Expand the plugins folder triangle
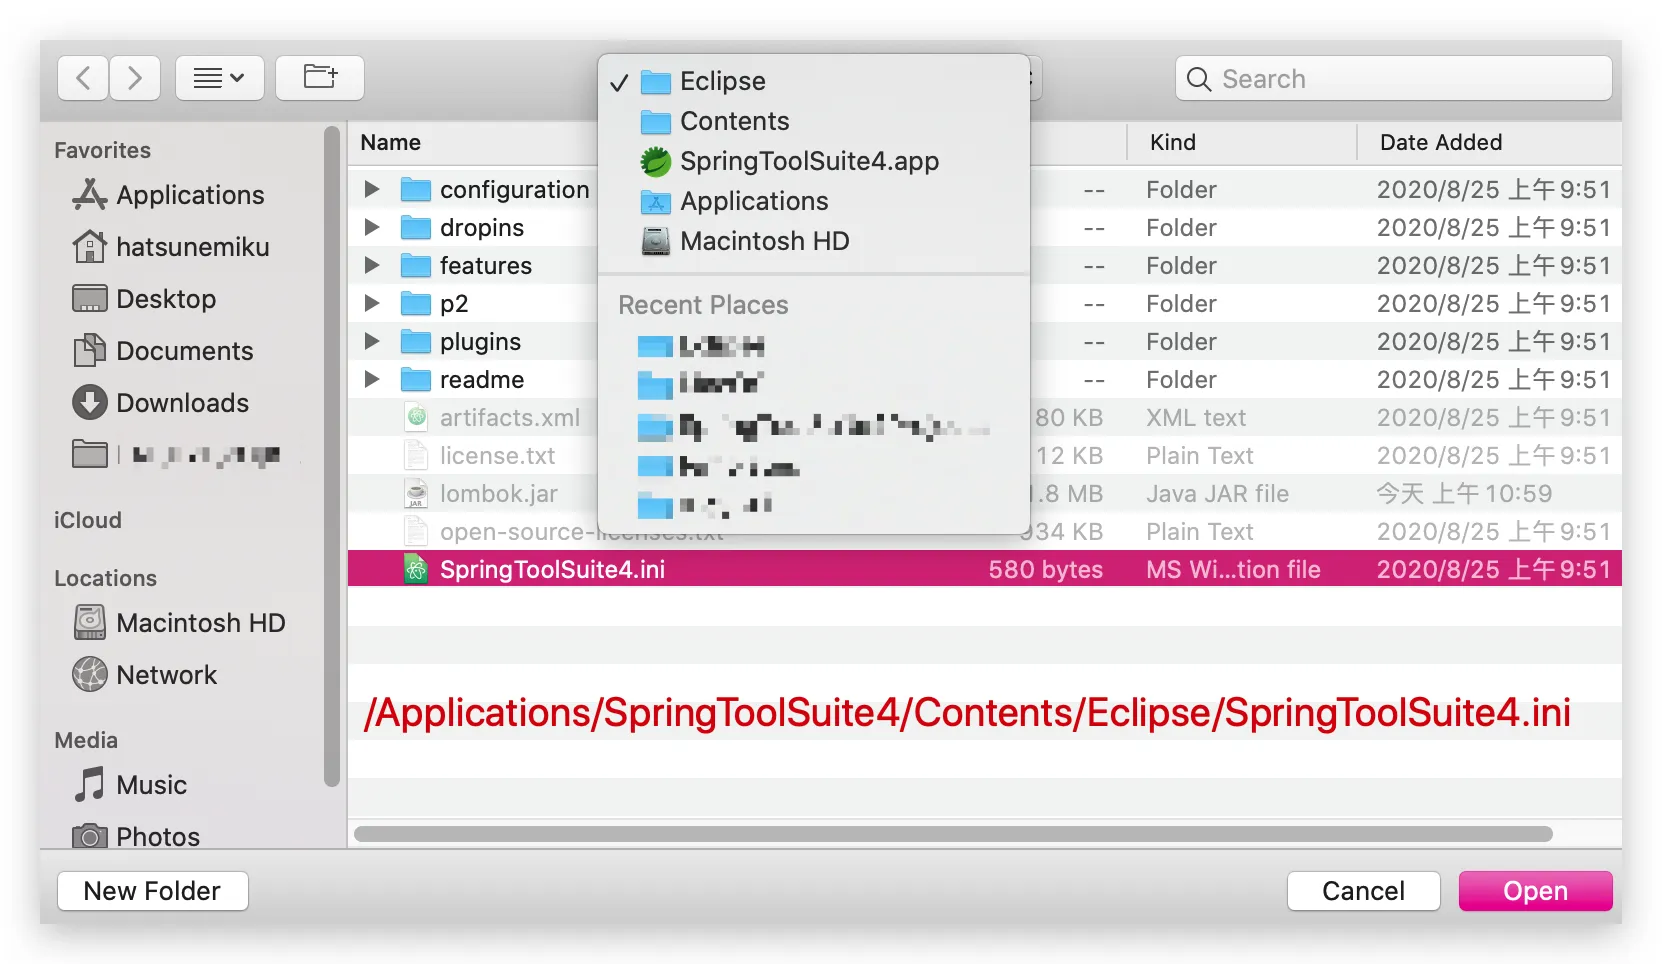Image resolution: width=1662 pixels, height=964 pixels. coord(372,341)
